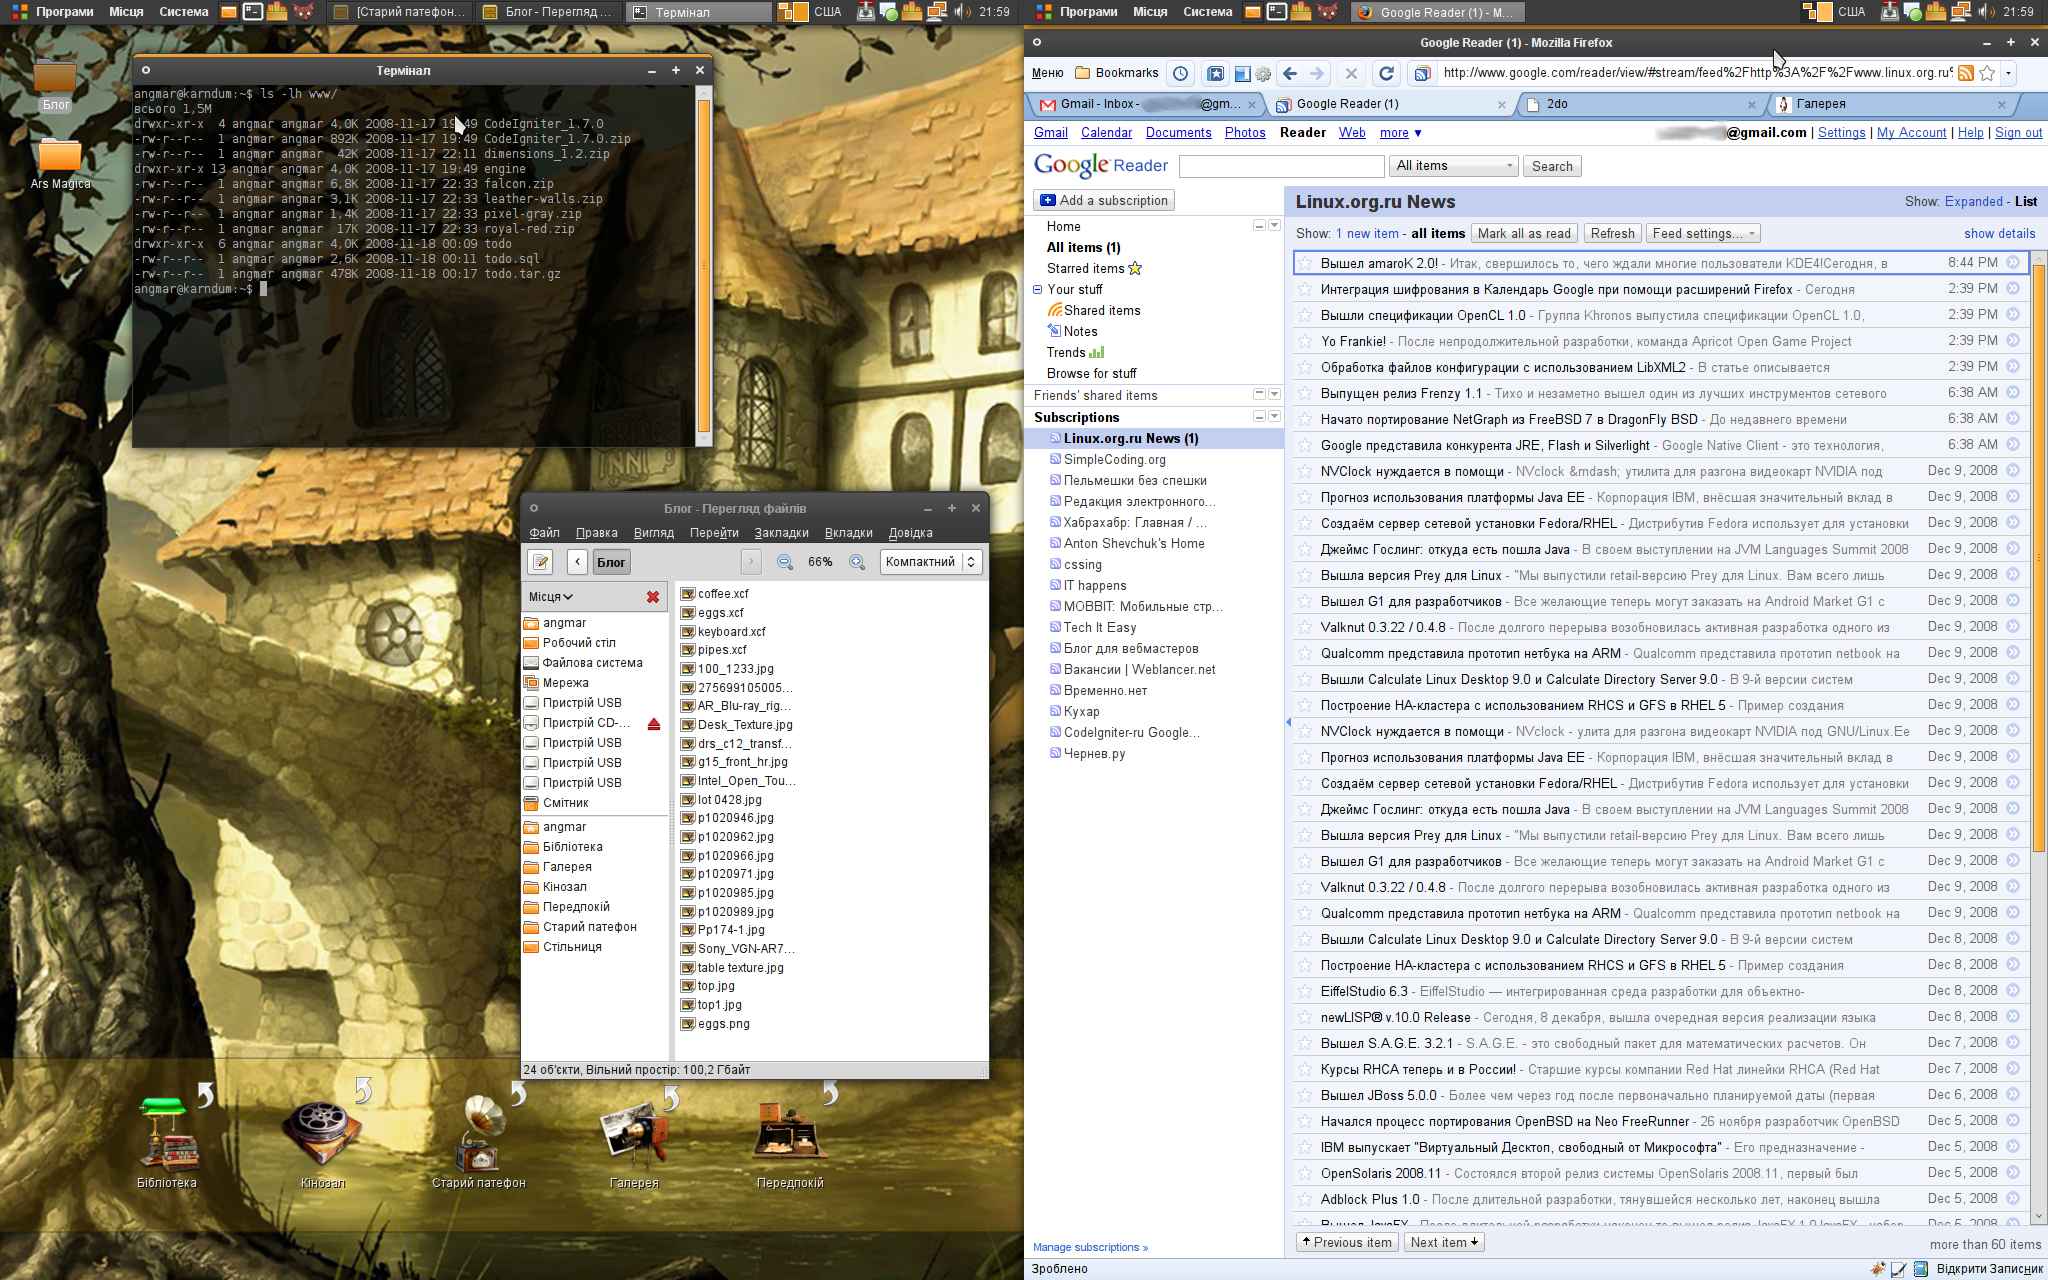Click the Firefox history clock icon
Viewport: 2048px width, 1280px height.
[1181, 73]
